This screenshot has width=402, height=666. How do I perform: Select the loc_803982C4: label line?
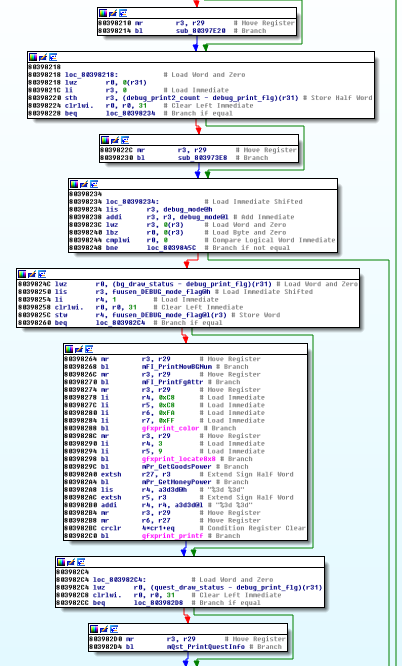tap(119, 580)
